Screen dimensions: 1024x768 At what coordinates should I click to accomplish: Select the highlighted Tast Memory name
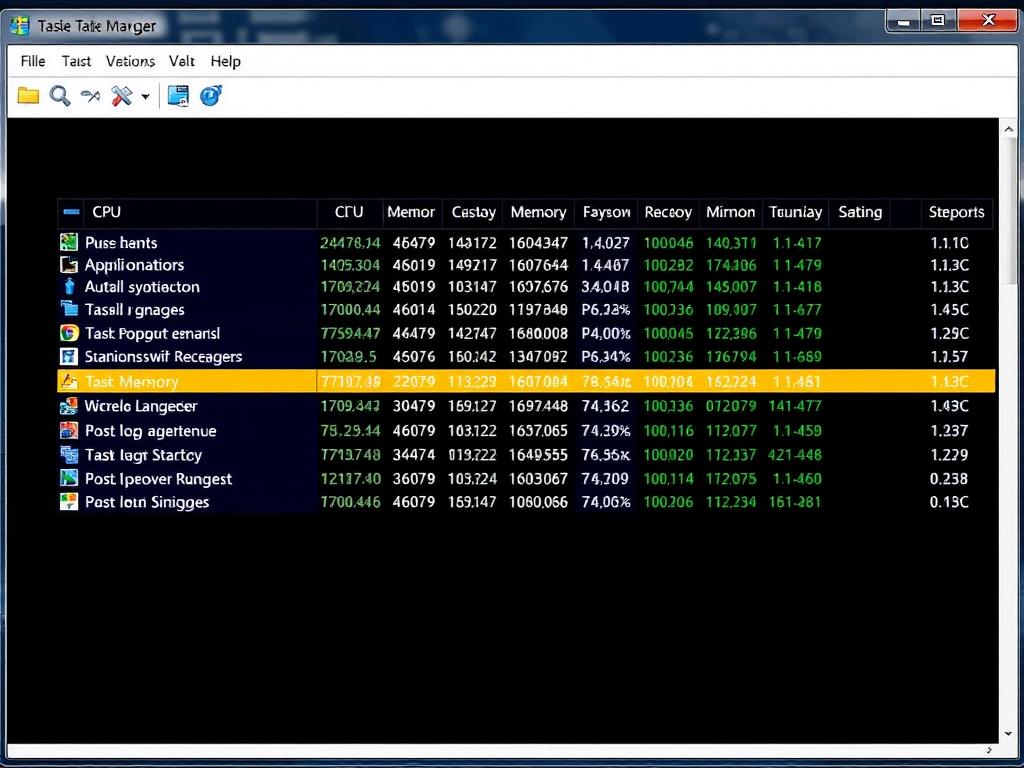(x=132, y=382)
